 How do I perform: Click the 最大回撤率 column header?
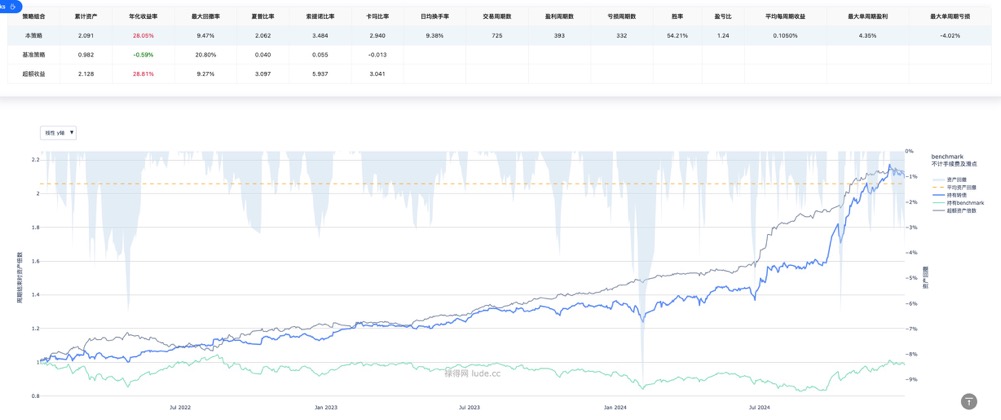pos(205,17)
